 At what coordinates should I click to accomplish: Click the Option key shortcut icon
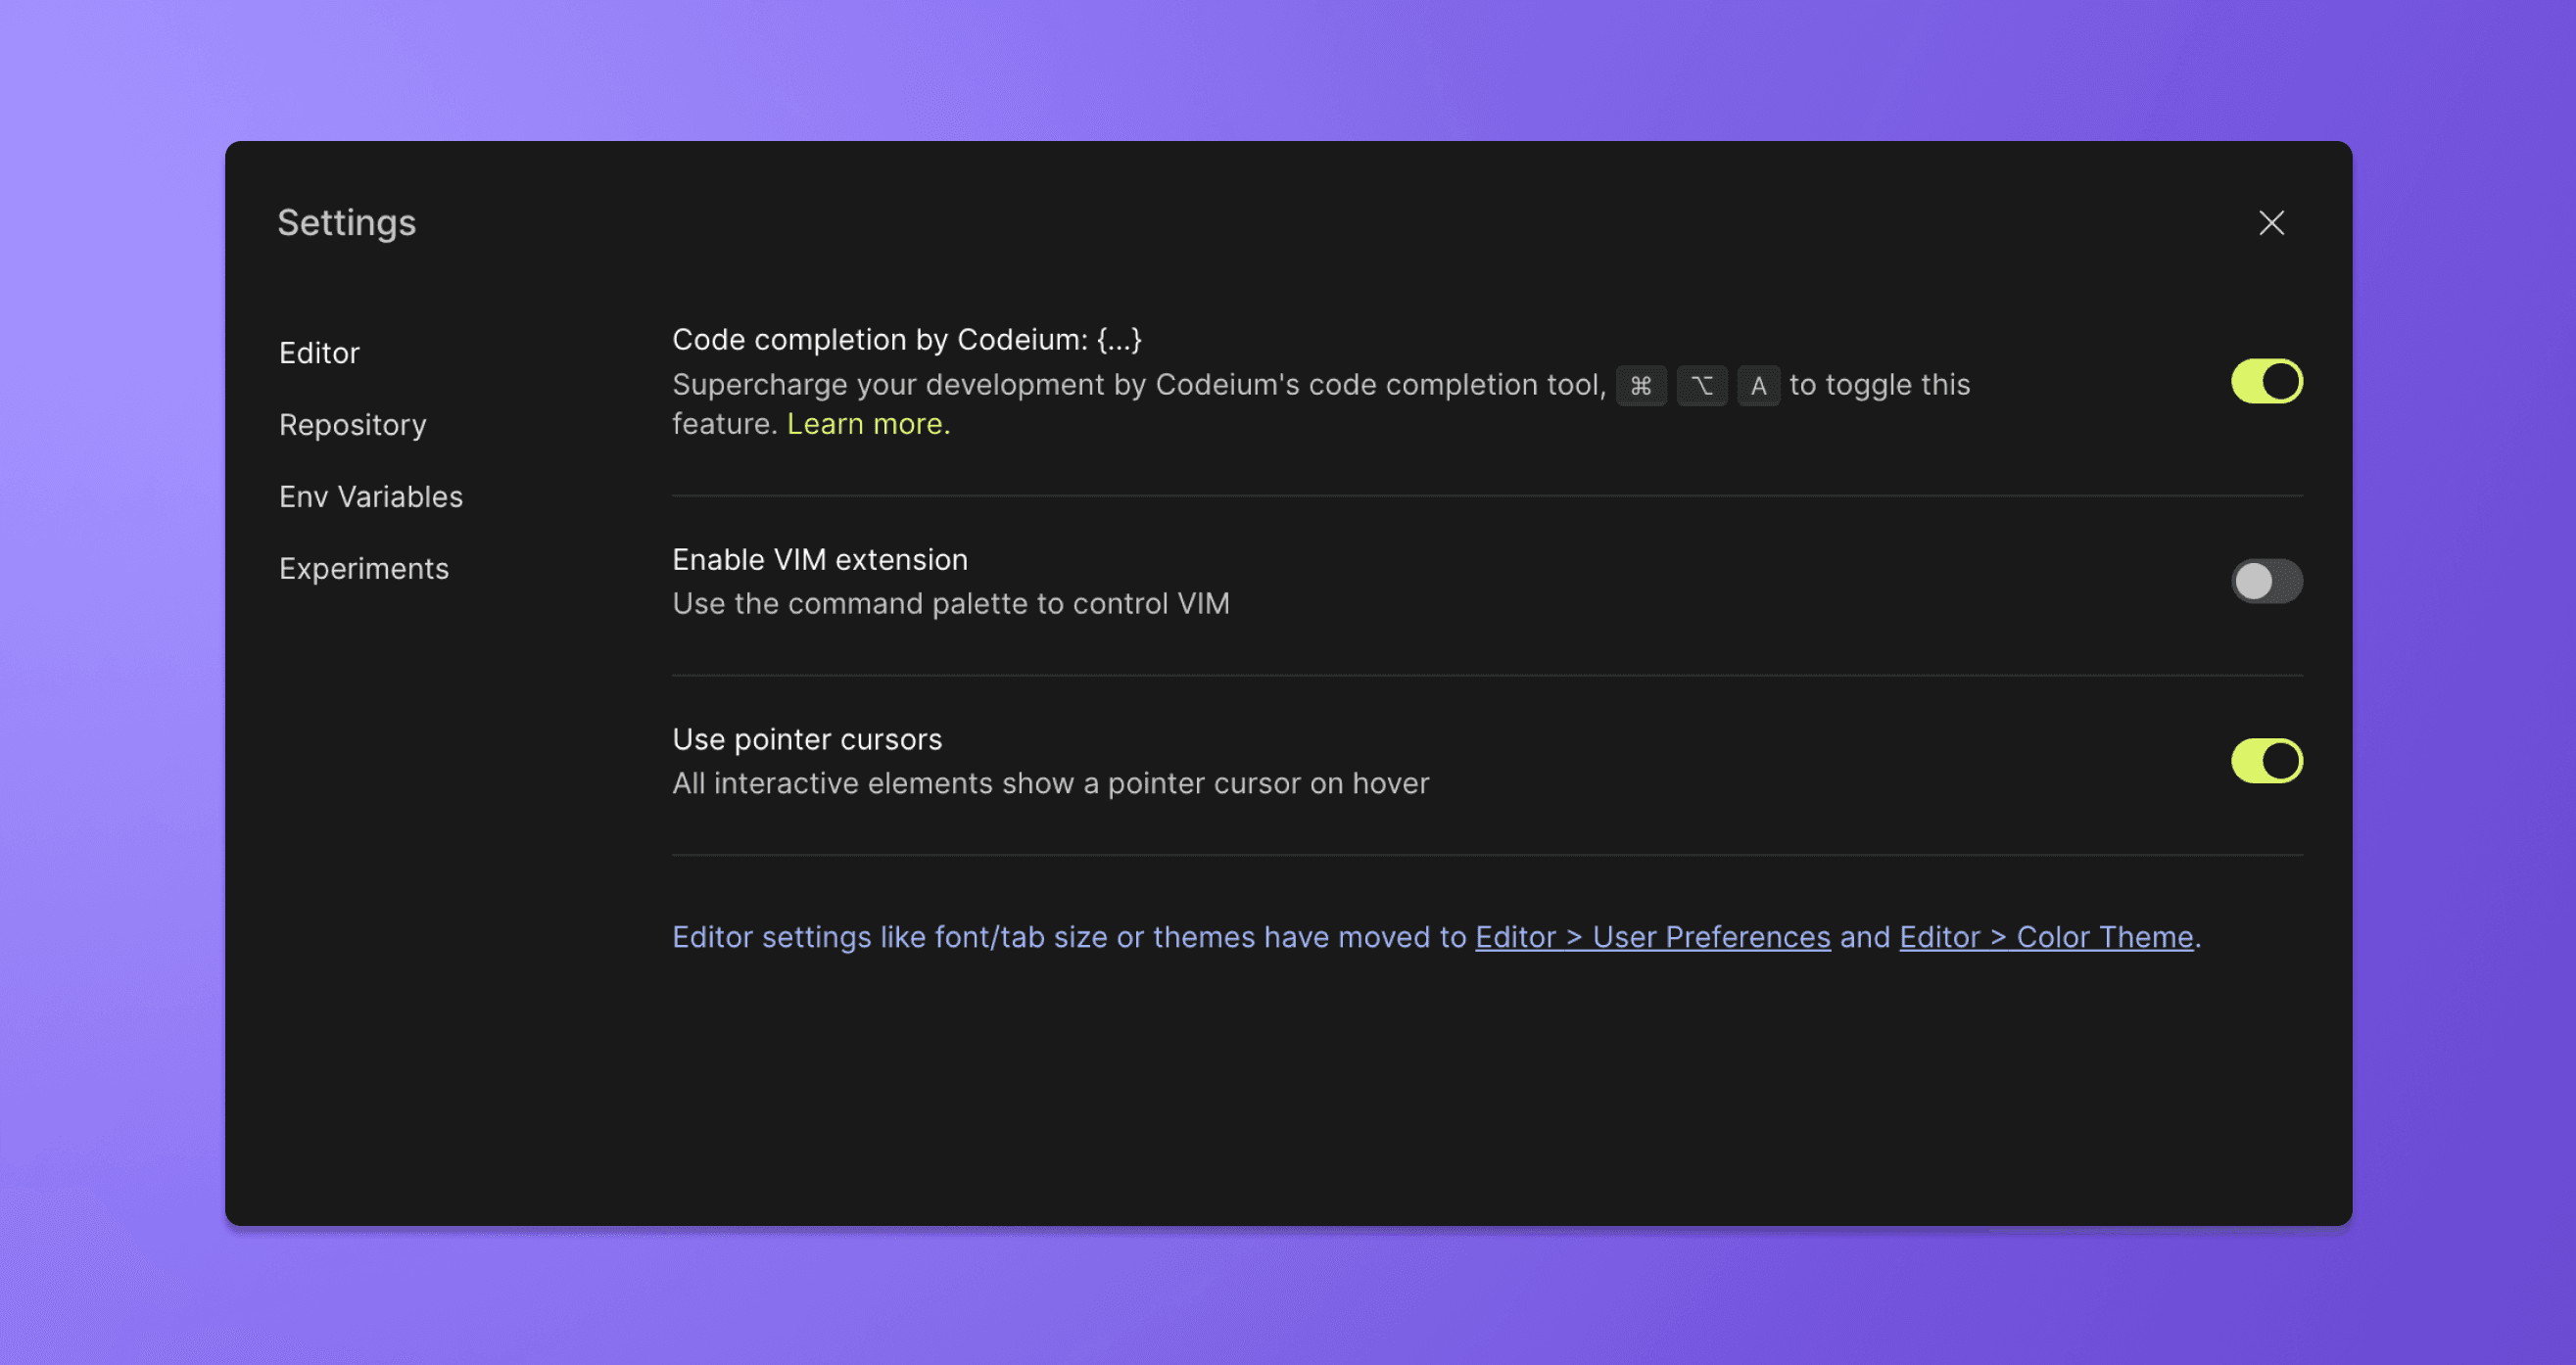coord(1701,386)
